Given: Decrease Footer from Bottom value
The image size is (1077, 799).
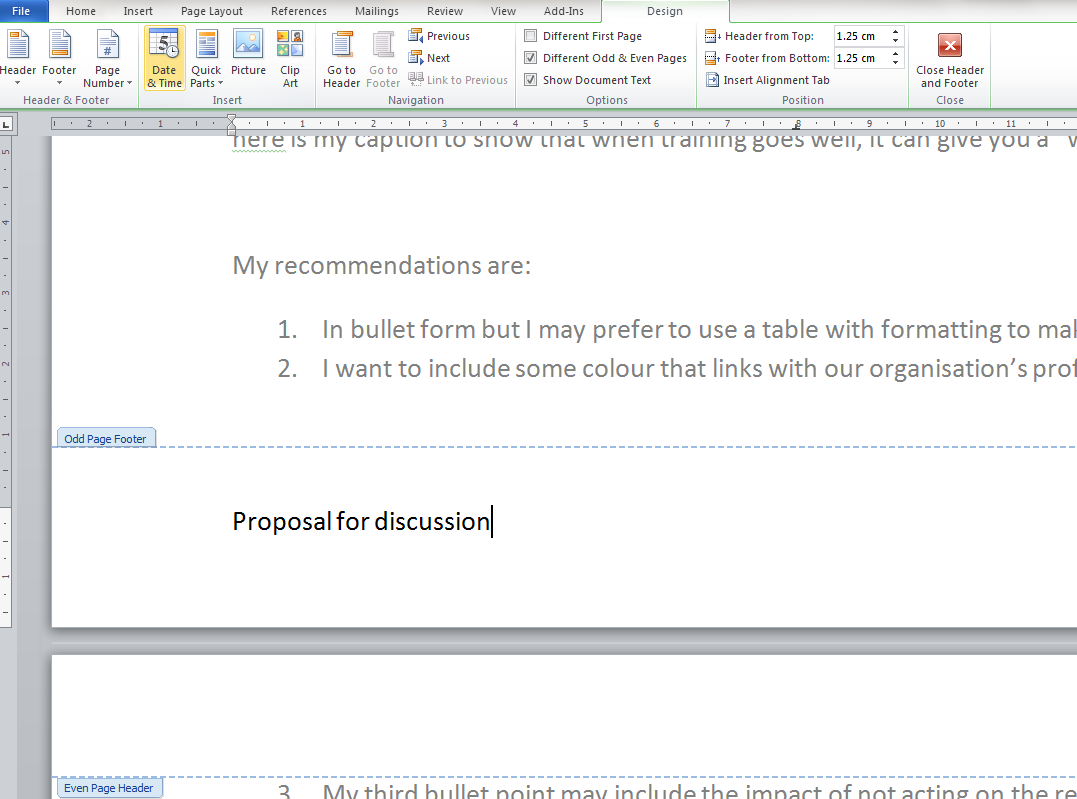Looking at the screenshot, I should (895, 62).
